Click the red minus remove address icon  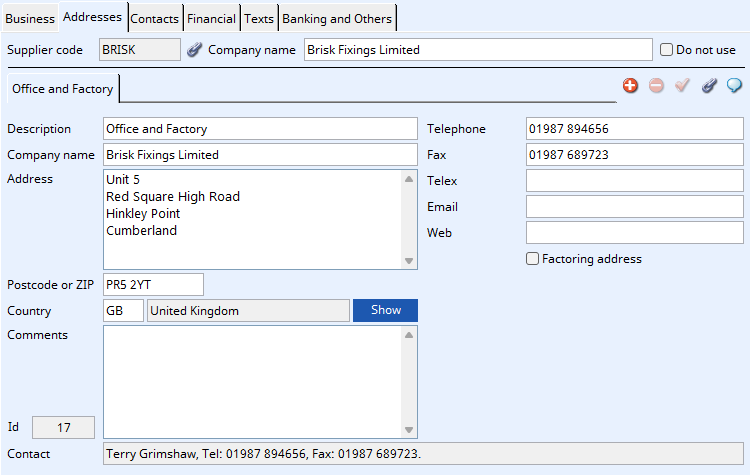(x=656, y=86)
